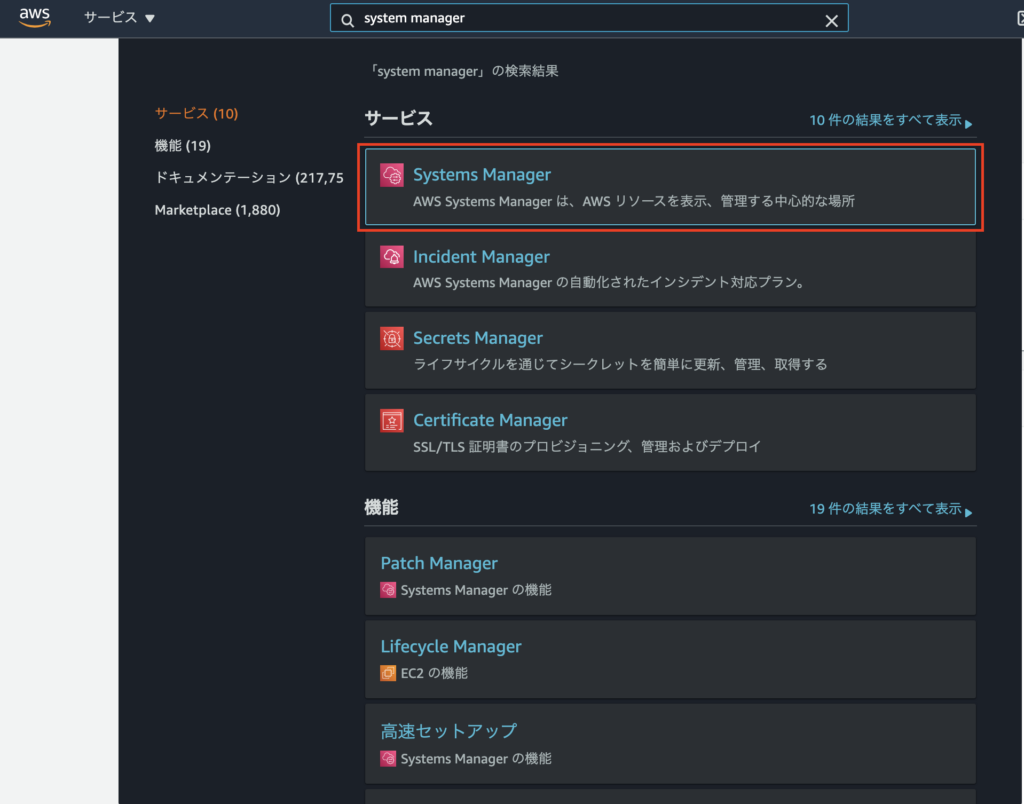
Task: Select the サービス (10) filter
Action: tap(196, 113)
